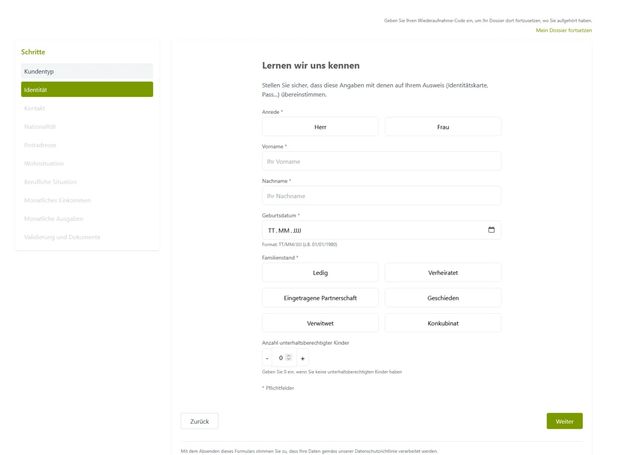
Task: Click the Vorname input field
Action: [382, 162]
